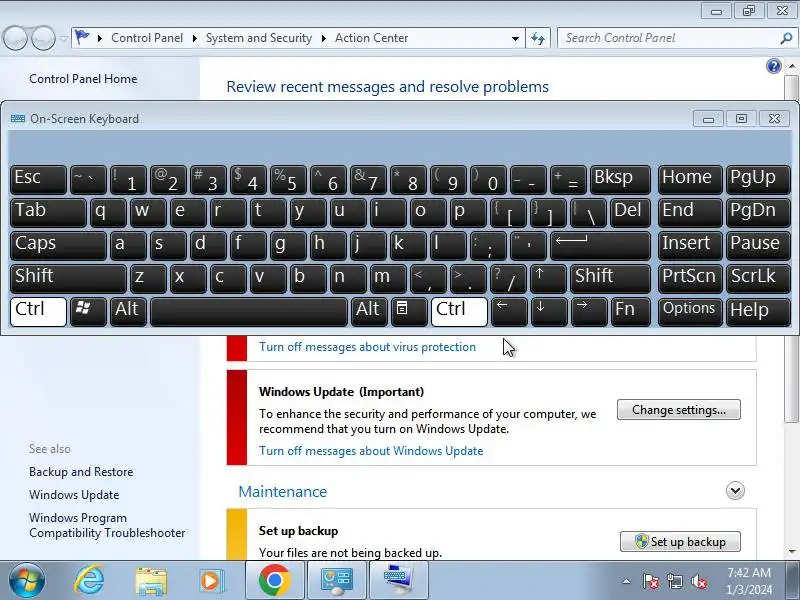Click the Change settings button
Screen dimensions: 800x600
(x=679, y=410)
